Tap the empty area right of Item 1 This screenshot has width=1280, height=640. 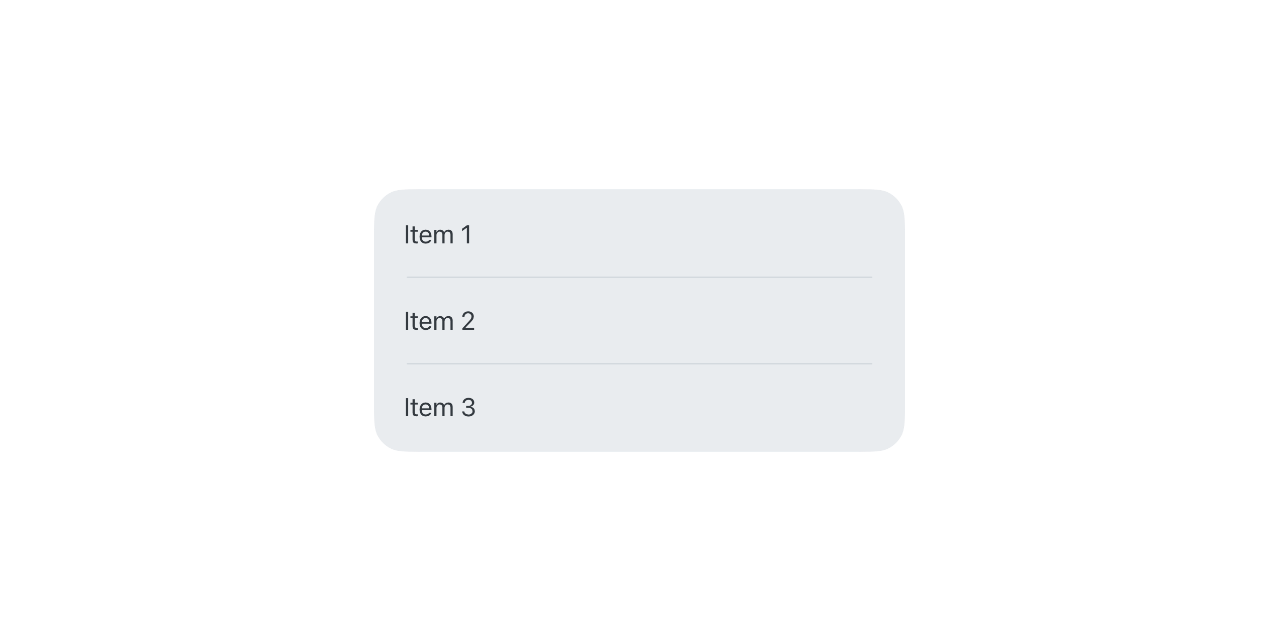click(x=688, y=234)
